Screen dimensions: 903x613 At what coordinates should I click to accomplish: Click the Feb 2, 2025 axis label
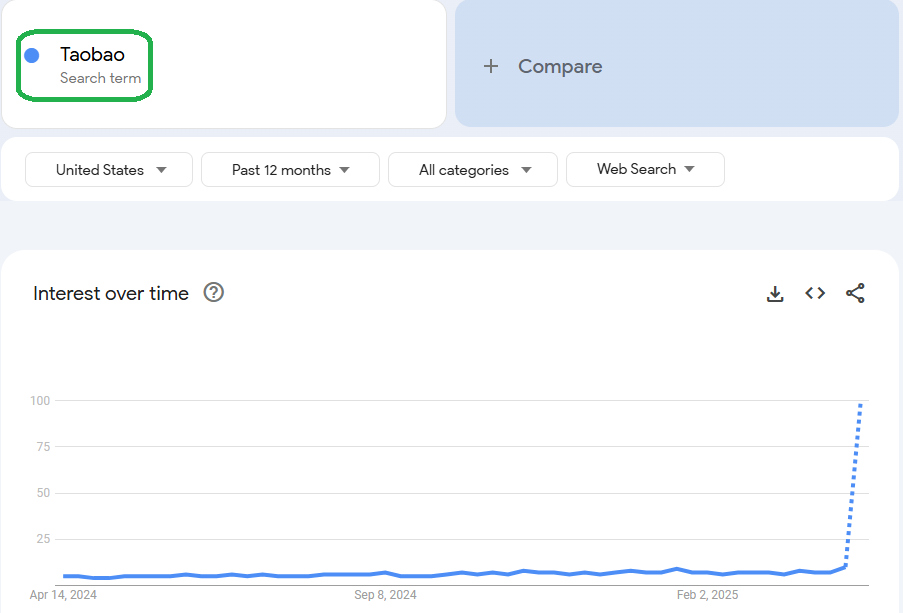[707, 595]
